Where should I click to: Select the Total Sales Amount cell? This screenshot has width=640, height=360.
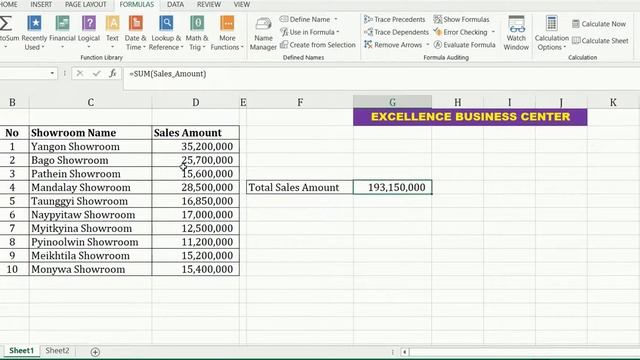(300, 187)
